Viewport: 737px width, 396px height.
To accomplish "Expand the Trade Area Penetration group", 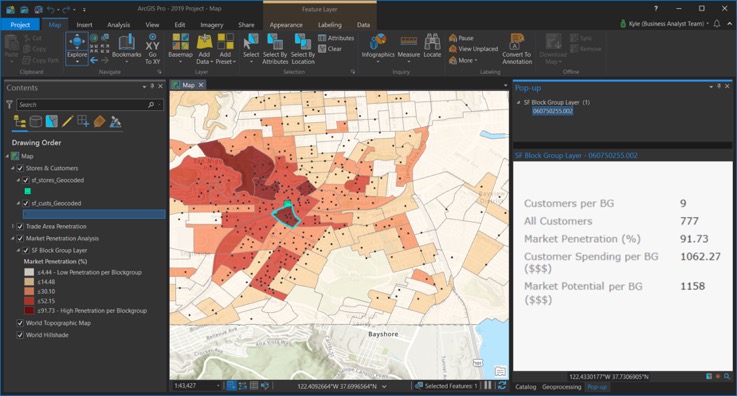I will [13, 226].
